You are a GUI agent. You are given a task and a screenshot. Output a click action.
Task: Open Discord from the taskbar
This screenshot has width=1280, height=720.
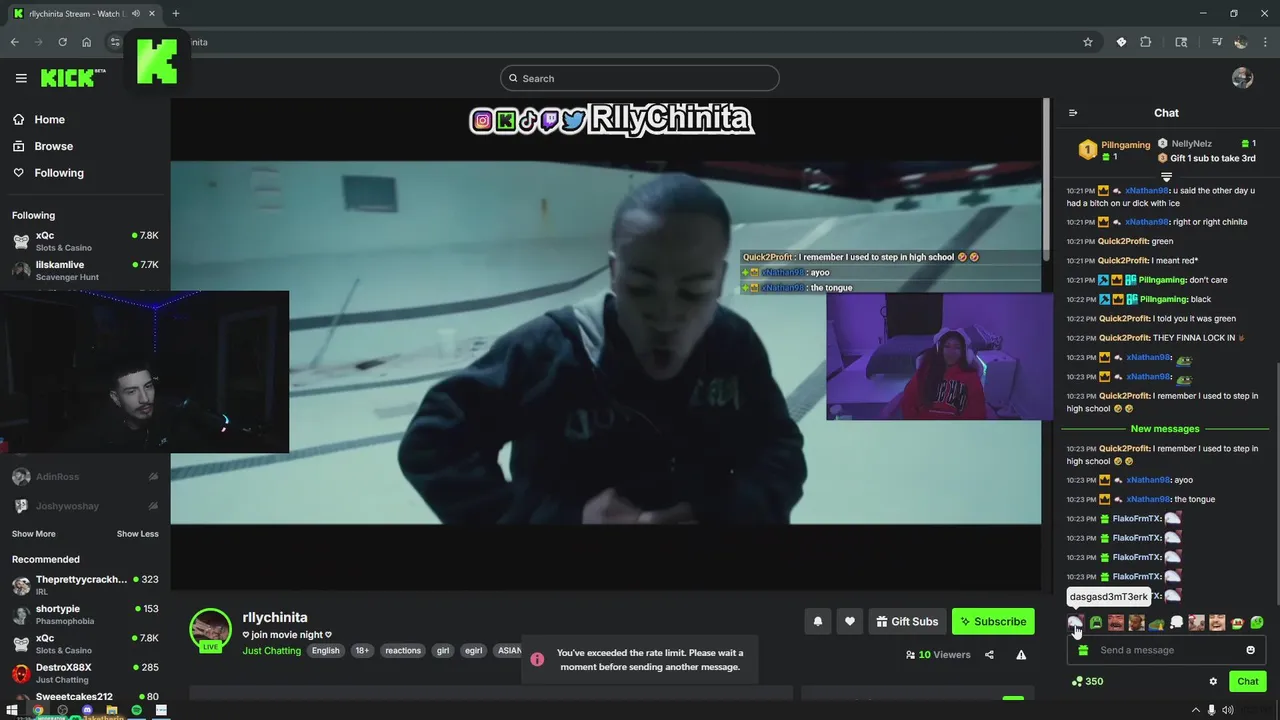tap(87, 711)
